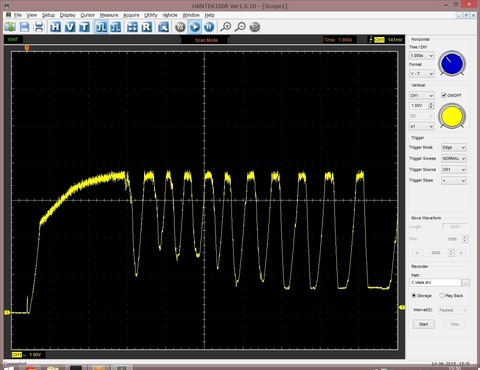Click the printer icon in toolbar
The width and height of the screenshot is (480, 370).
click(39, 27)
